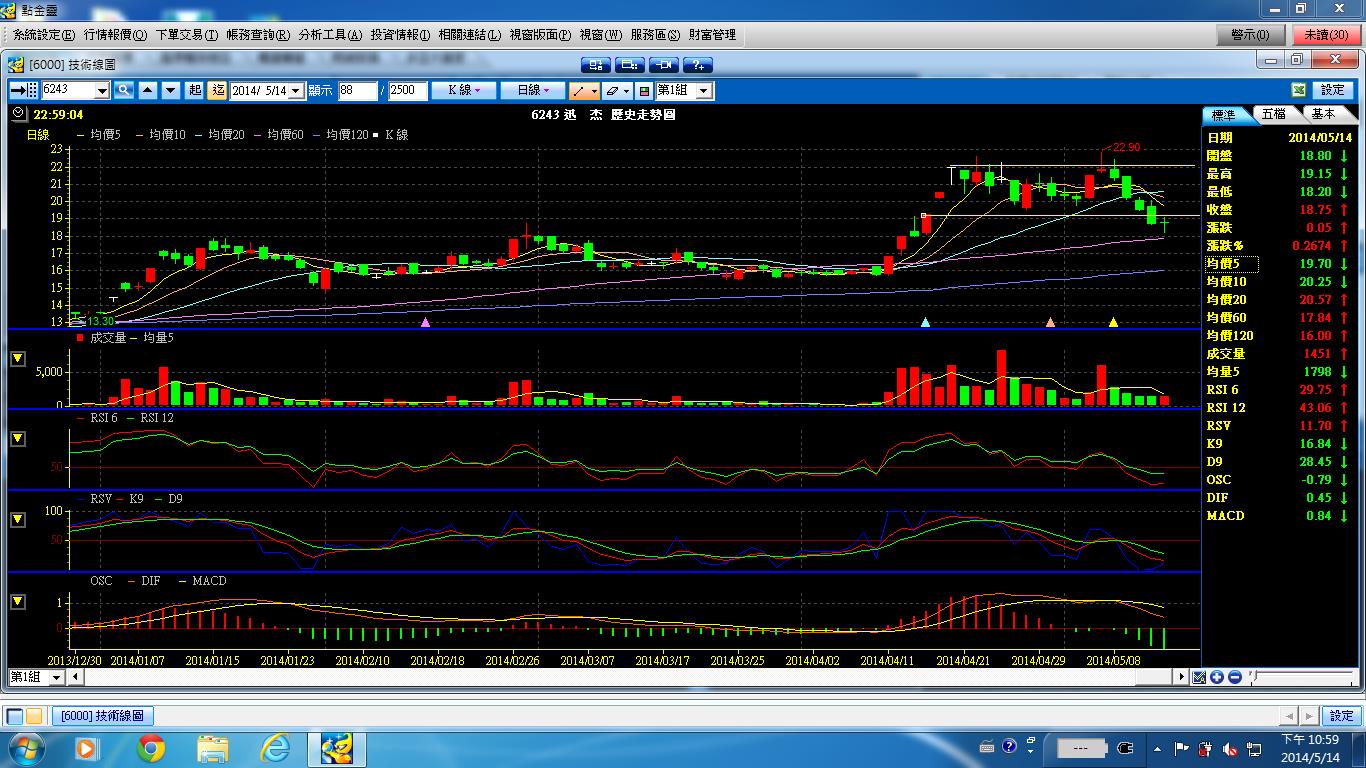Viewport: 1366px width, 768px height.
Task: Toggle the volume panel yellow arrow
Action: click(x=18, y=359)
